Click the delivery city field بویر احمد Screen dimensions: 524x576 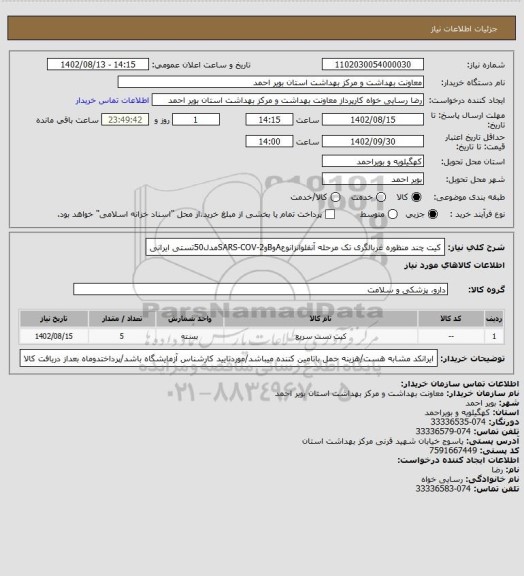pos(373,179)
